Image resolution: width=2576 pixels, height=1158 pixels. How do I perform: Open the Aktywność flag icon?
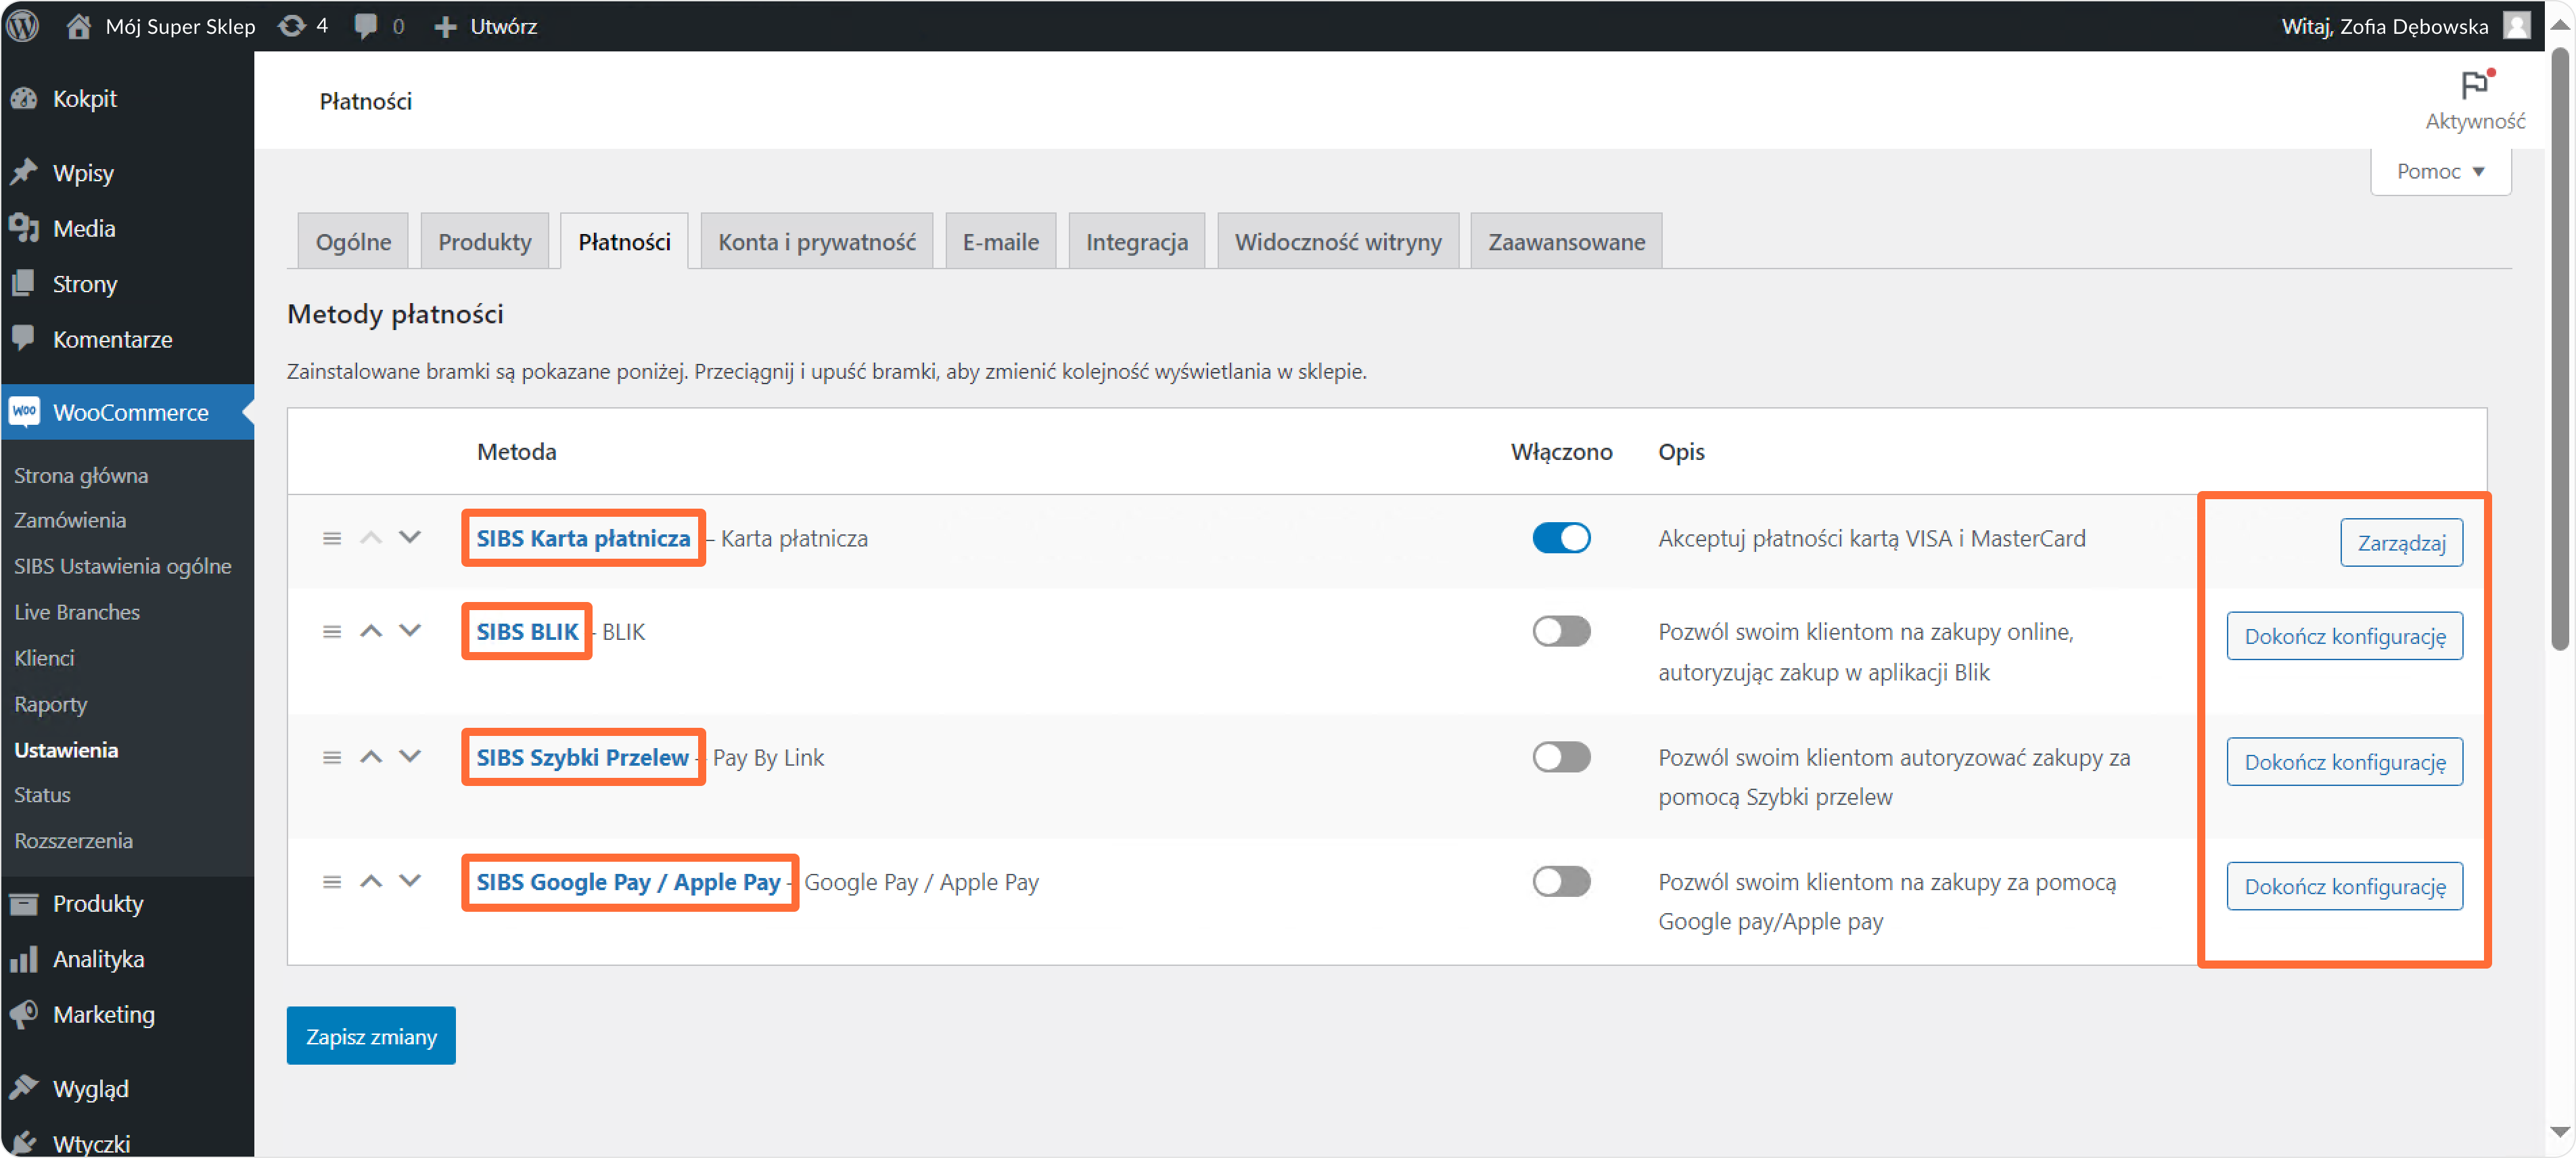click(2474, 85)
